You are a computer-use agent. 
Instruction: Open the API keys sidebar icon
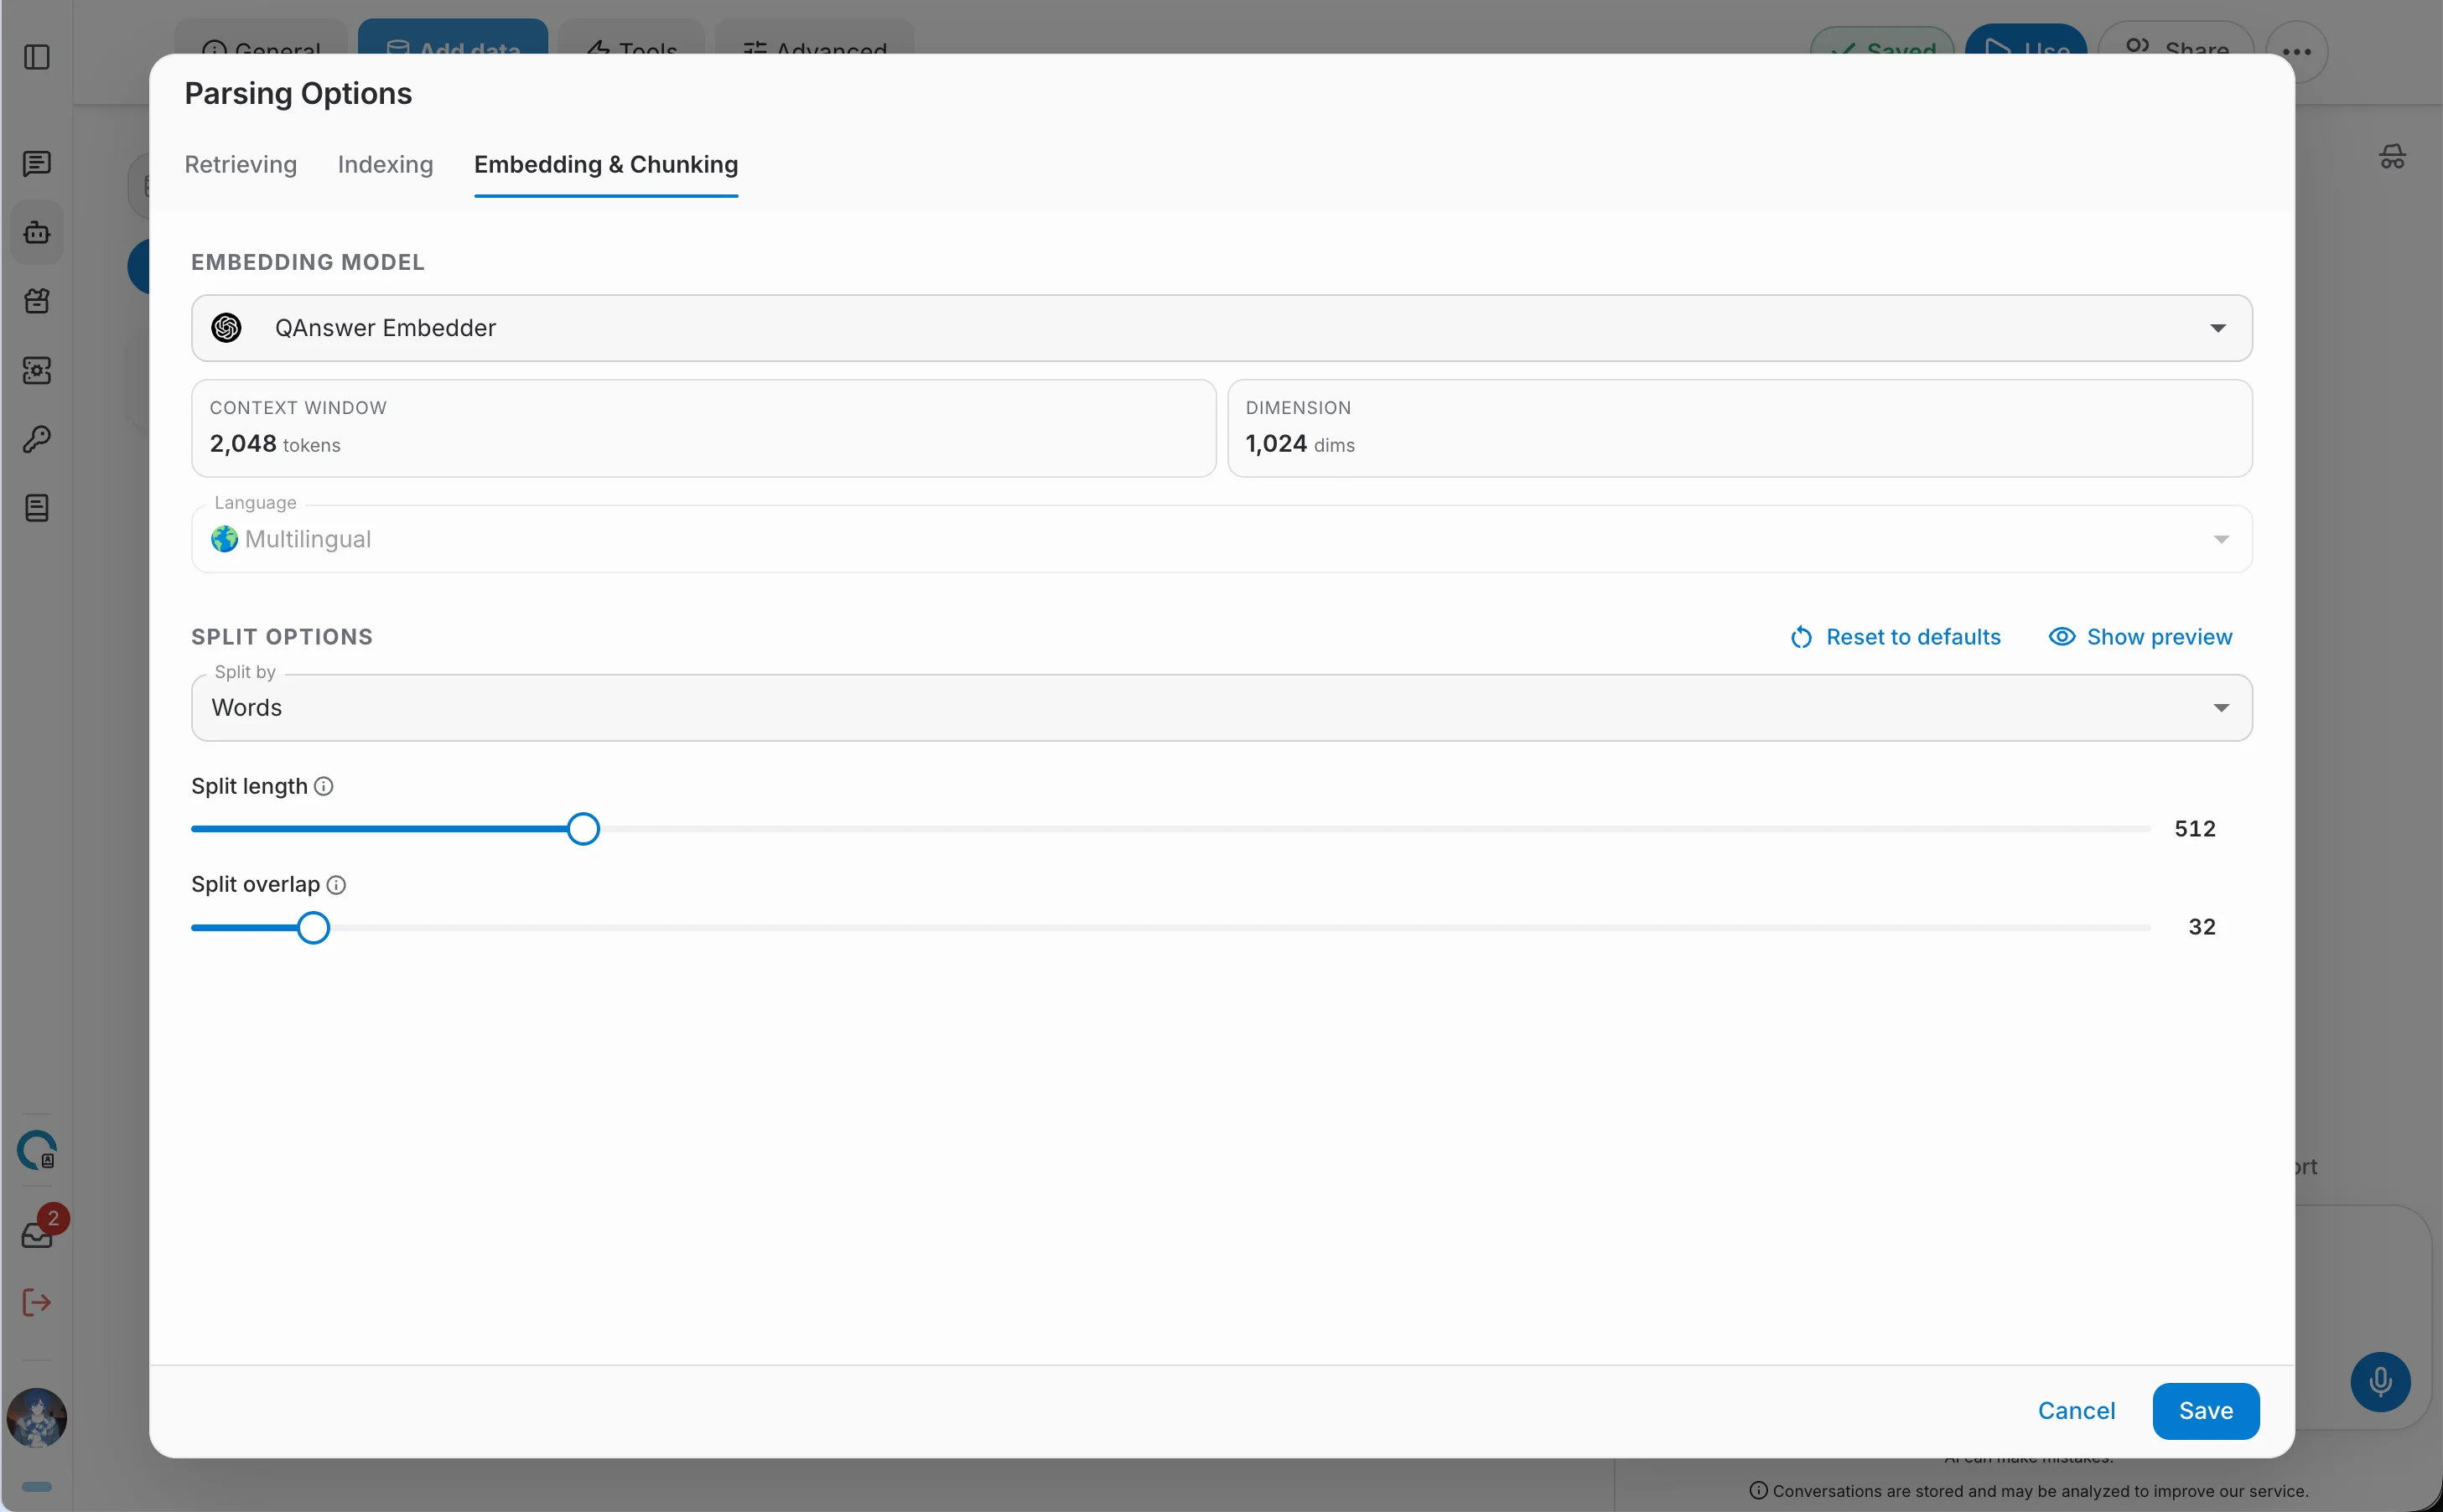tap(37, 439)
